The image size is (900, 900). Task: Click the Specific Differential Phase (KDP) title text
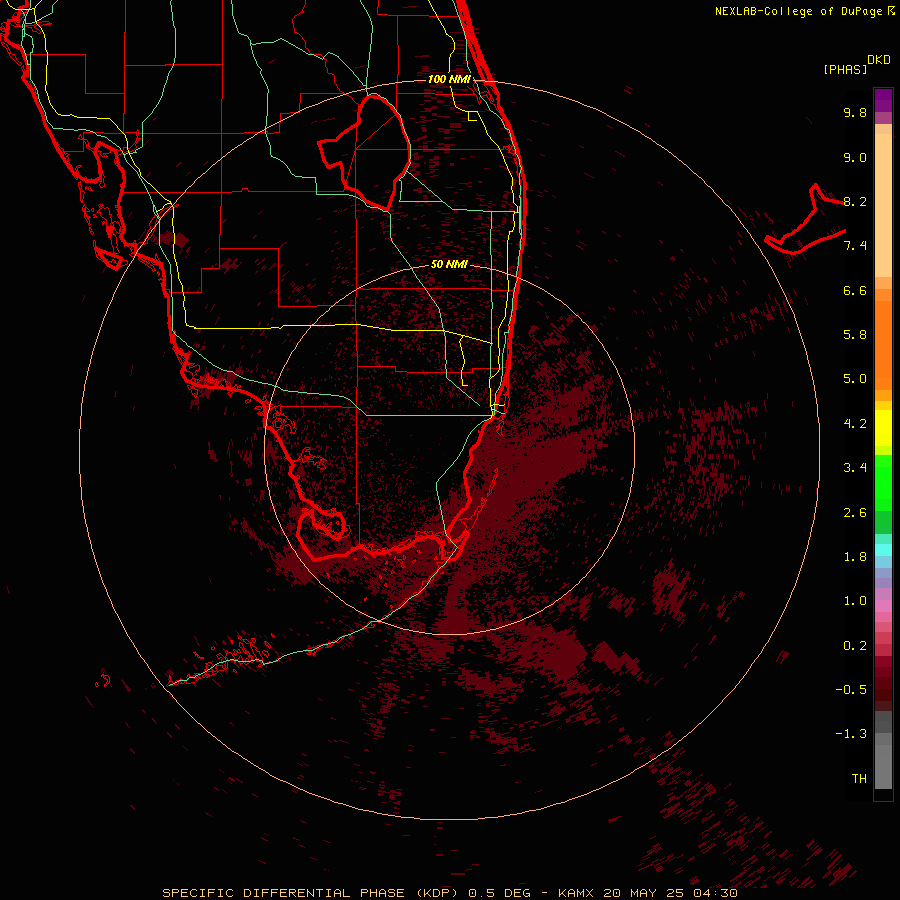pyautogui.click(x=310, y=893)
